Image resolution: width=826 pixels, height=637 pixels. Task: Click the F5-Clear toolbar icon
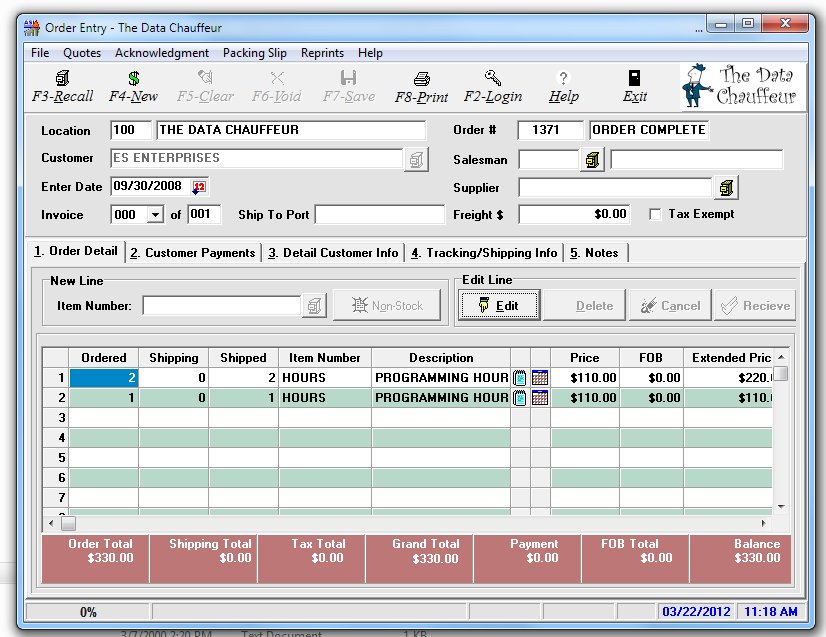pyautogui.click(x=205, y=77)
